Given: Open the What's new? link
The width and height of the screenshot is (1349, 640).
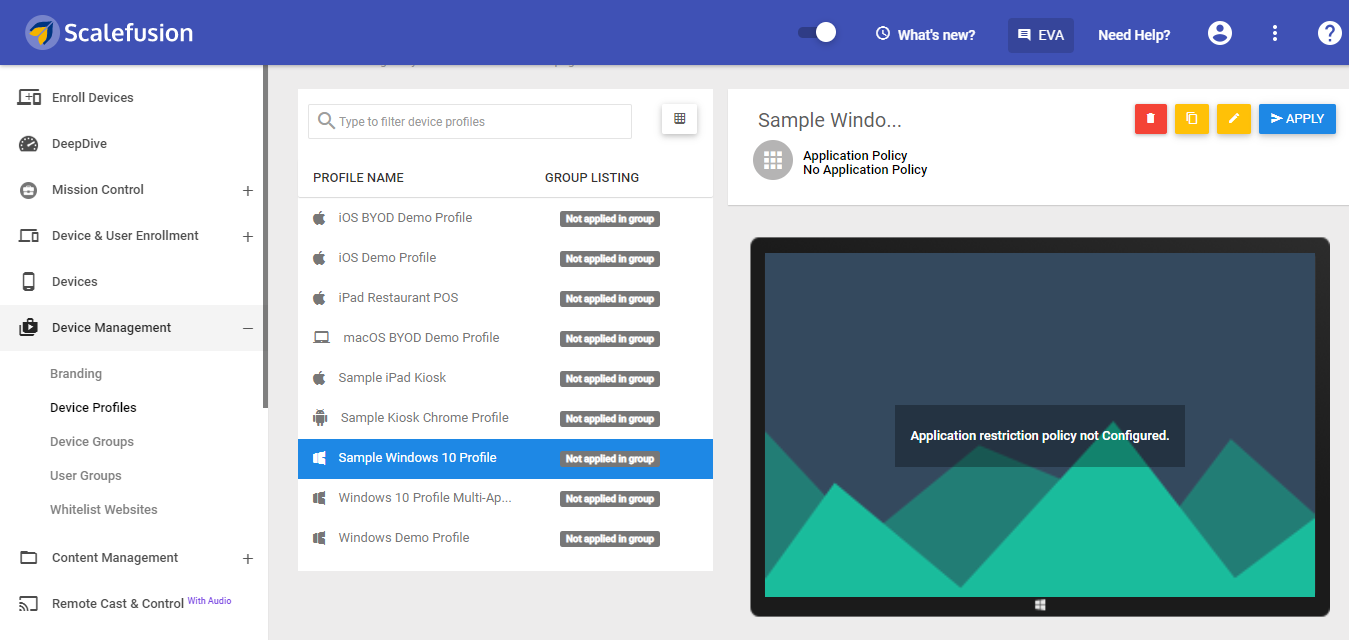Looking at the screenshot, I should pyautogui.click(x=925, y=34).
